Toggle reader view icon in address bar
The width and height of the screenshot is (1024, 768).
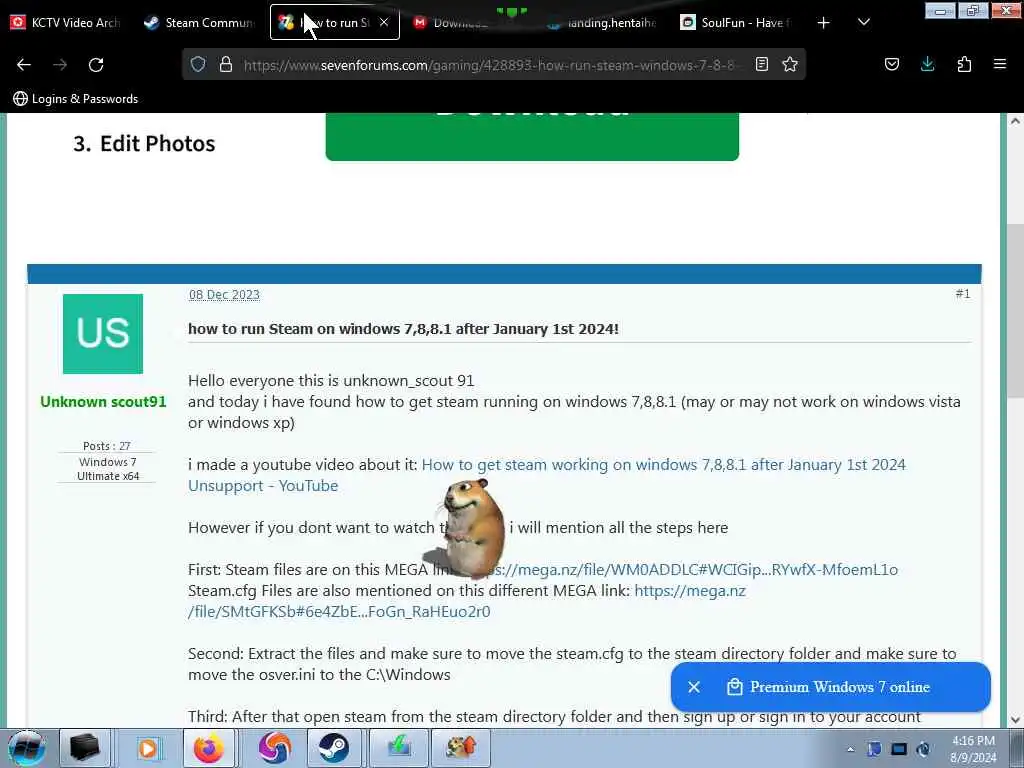761,64
